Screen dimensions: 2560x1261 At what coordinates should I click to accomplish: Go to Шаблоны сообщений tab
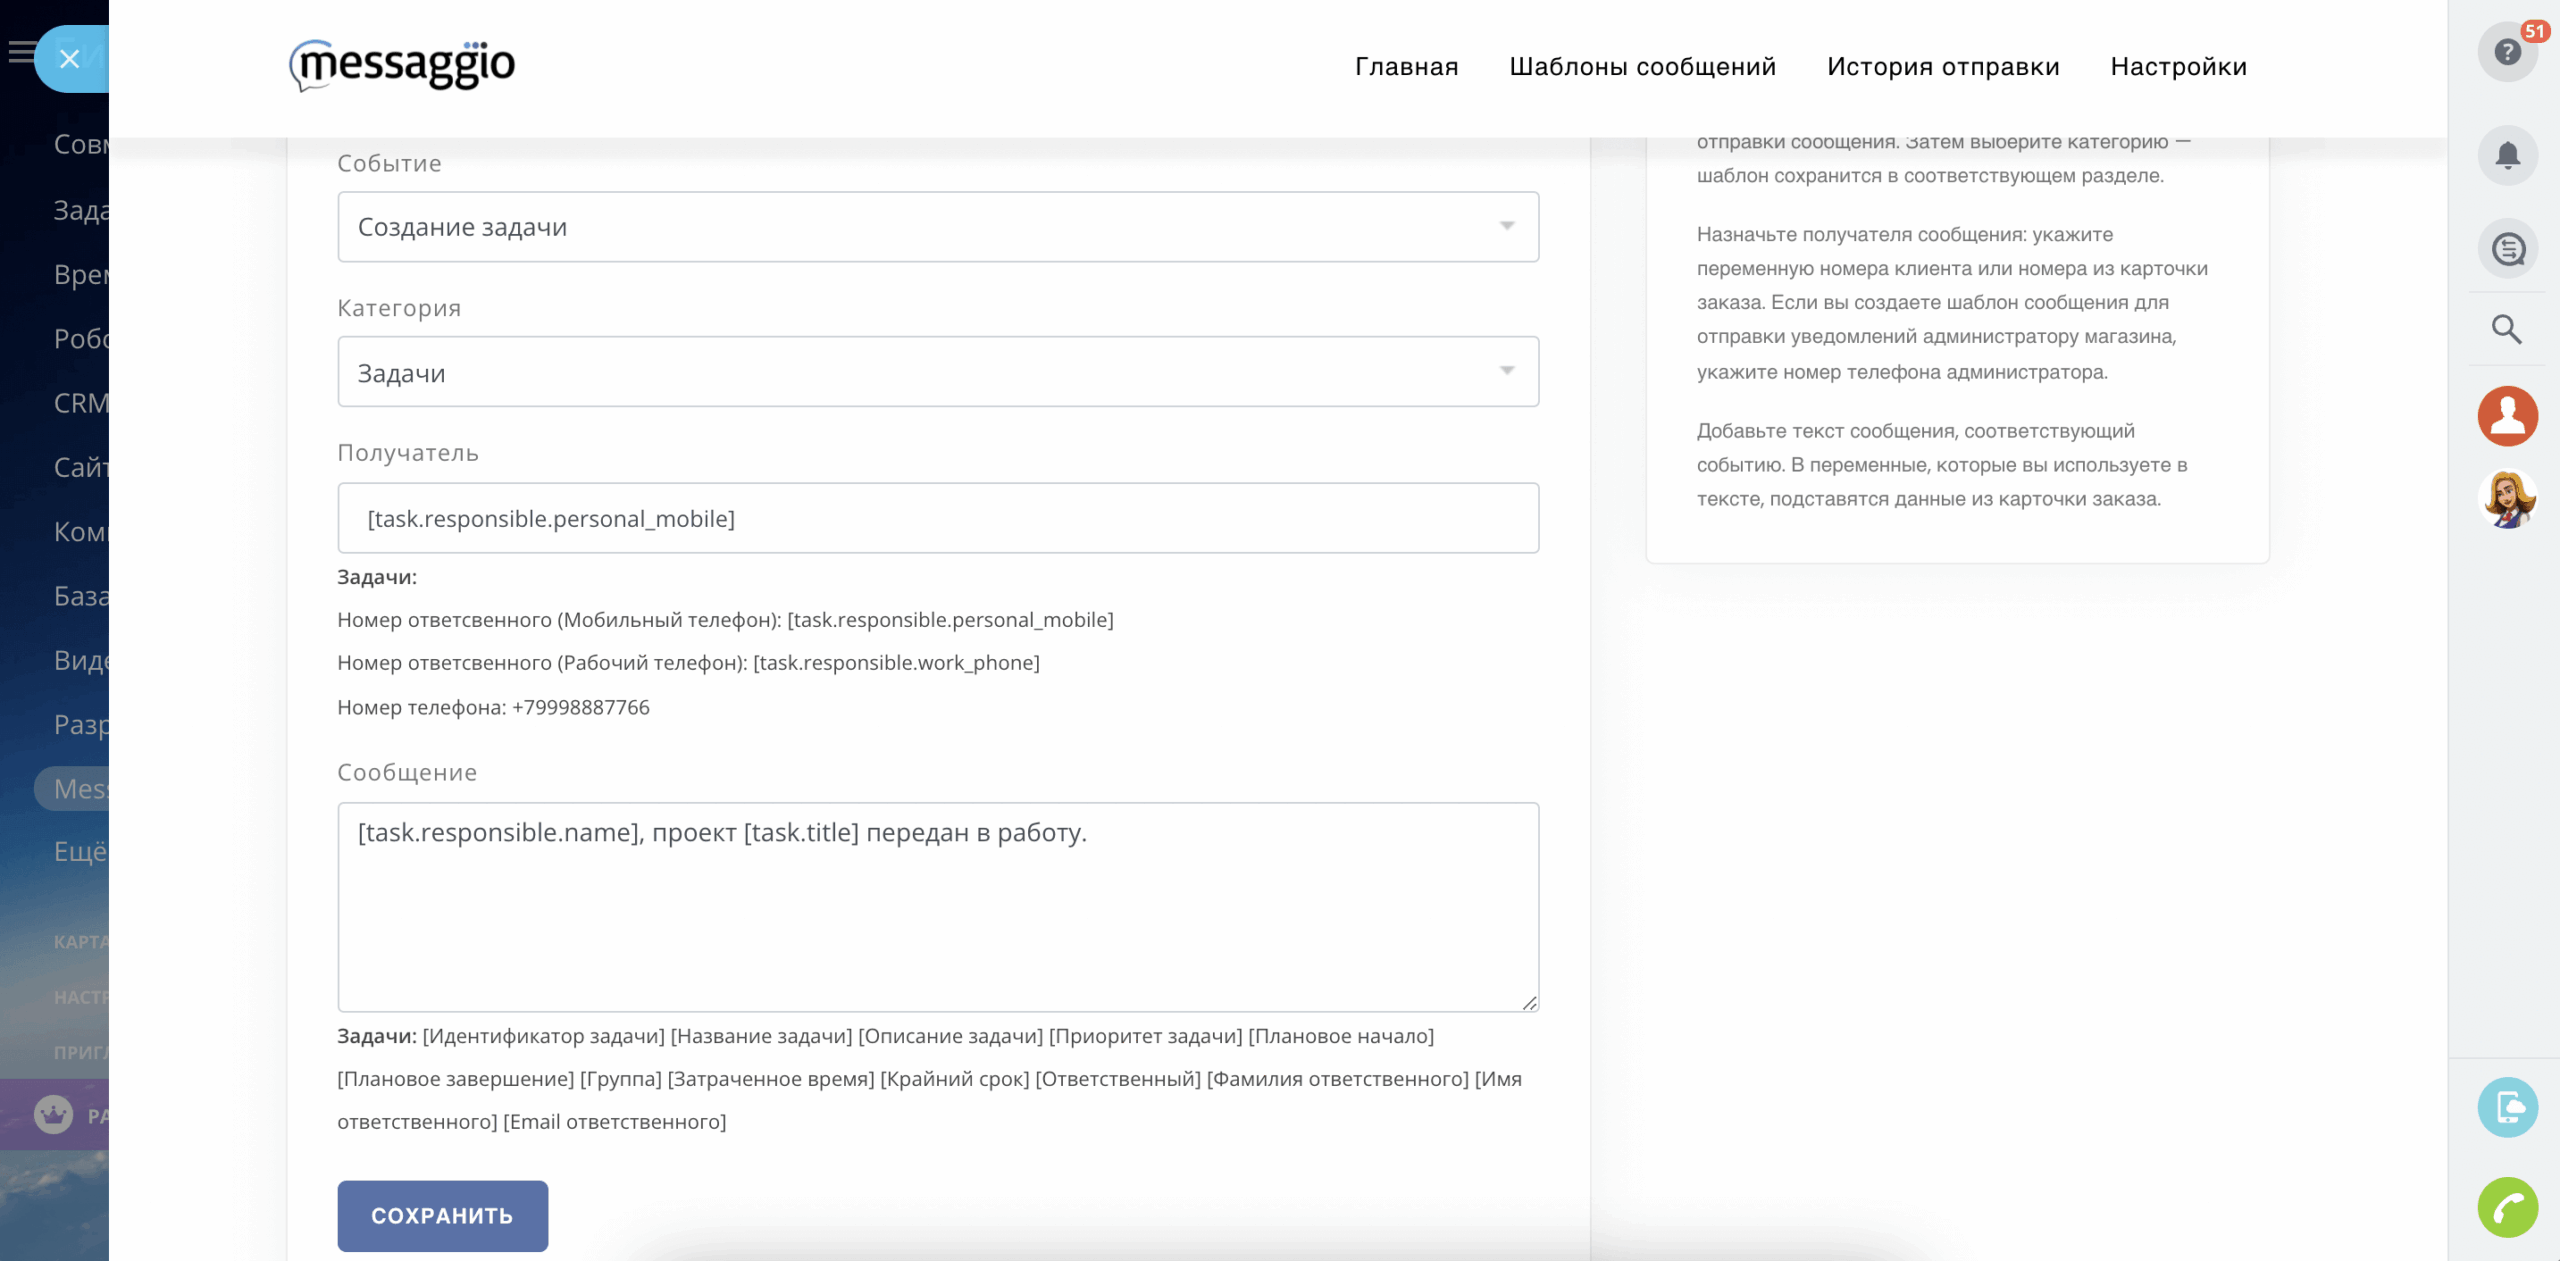click(1642, 67)
